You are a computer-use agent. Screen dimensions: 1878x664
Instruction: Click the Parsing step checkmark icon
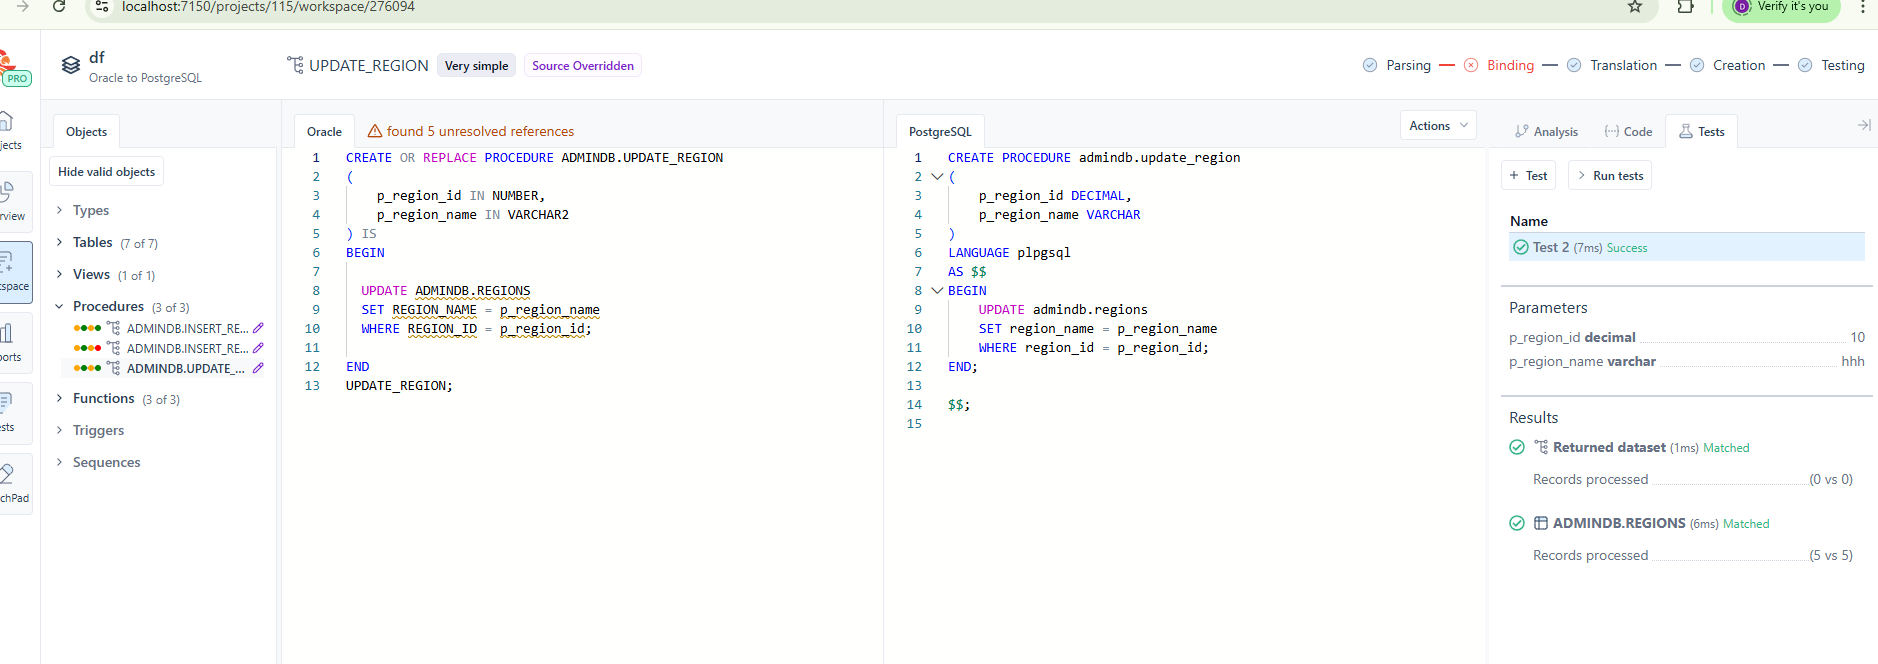coord(1369,65)
